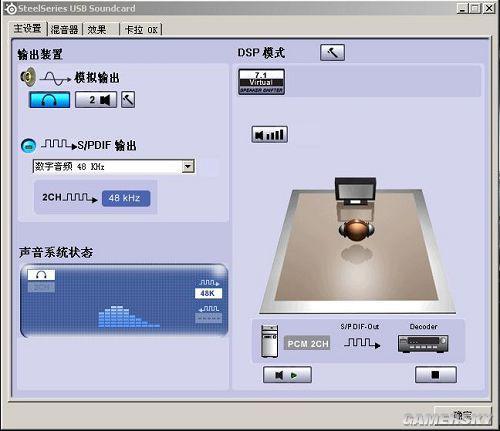Open analog output settings hammer icon

click(128, 99)
